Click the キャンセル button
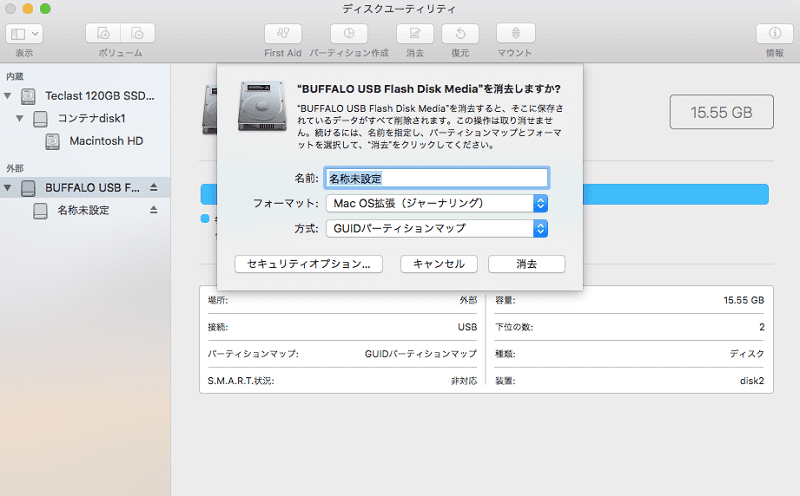This screenshot has width=800, height=496. pos(439,264)
